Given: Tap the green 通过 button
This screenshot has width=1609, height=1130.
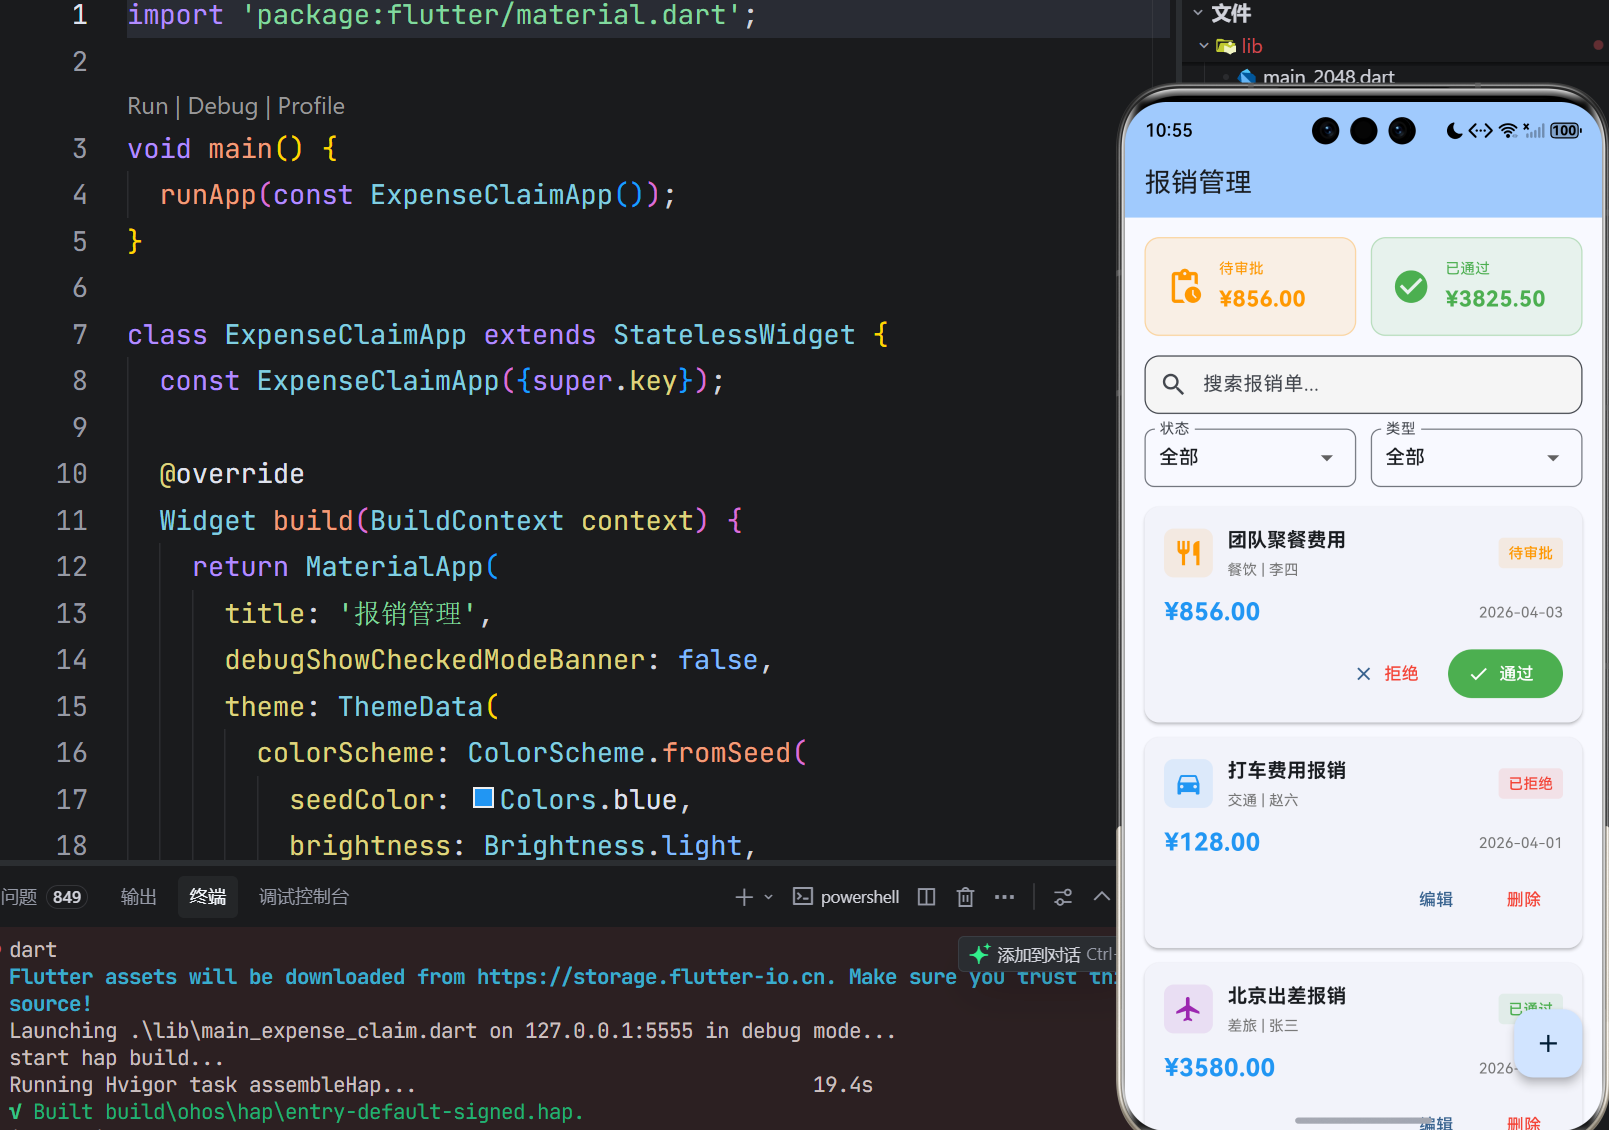Looking at the screenshot, I should [x=1505, y=674].
